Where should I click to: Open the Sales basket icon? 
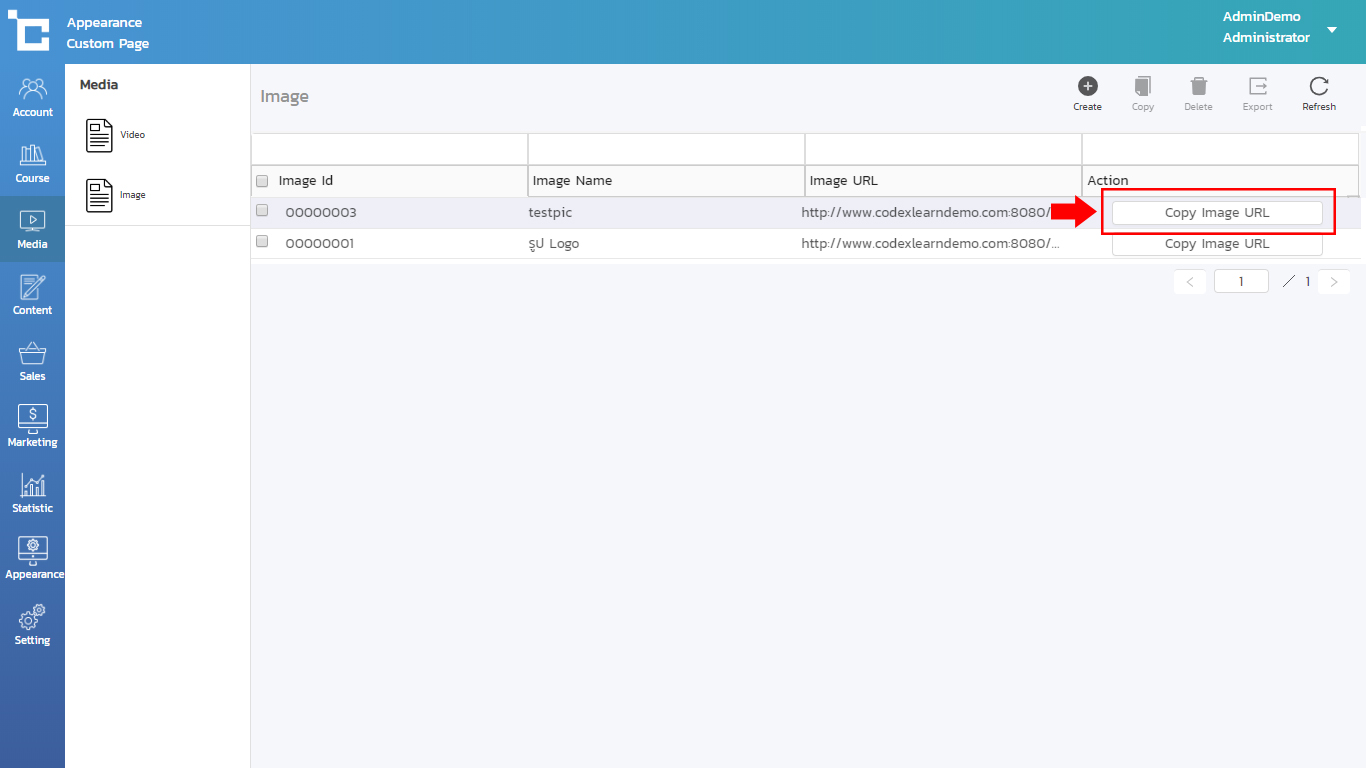(x=32, y=354)
